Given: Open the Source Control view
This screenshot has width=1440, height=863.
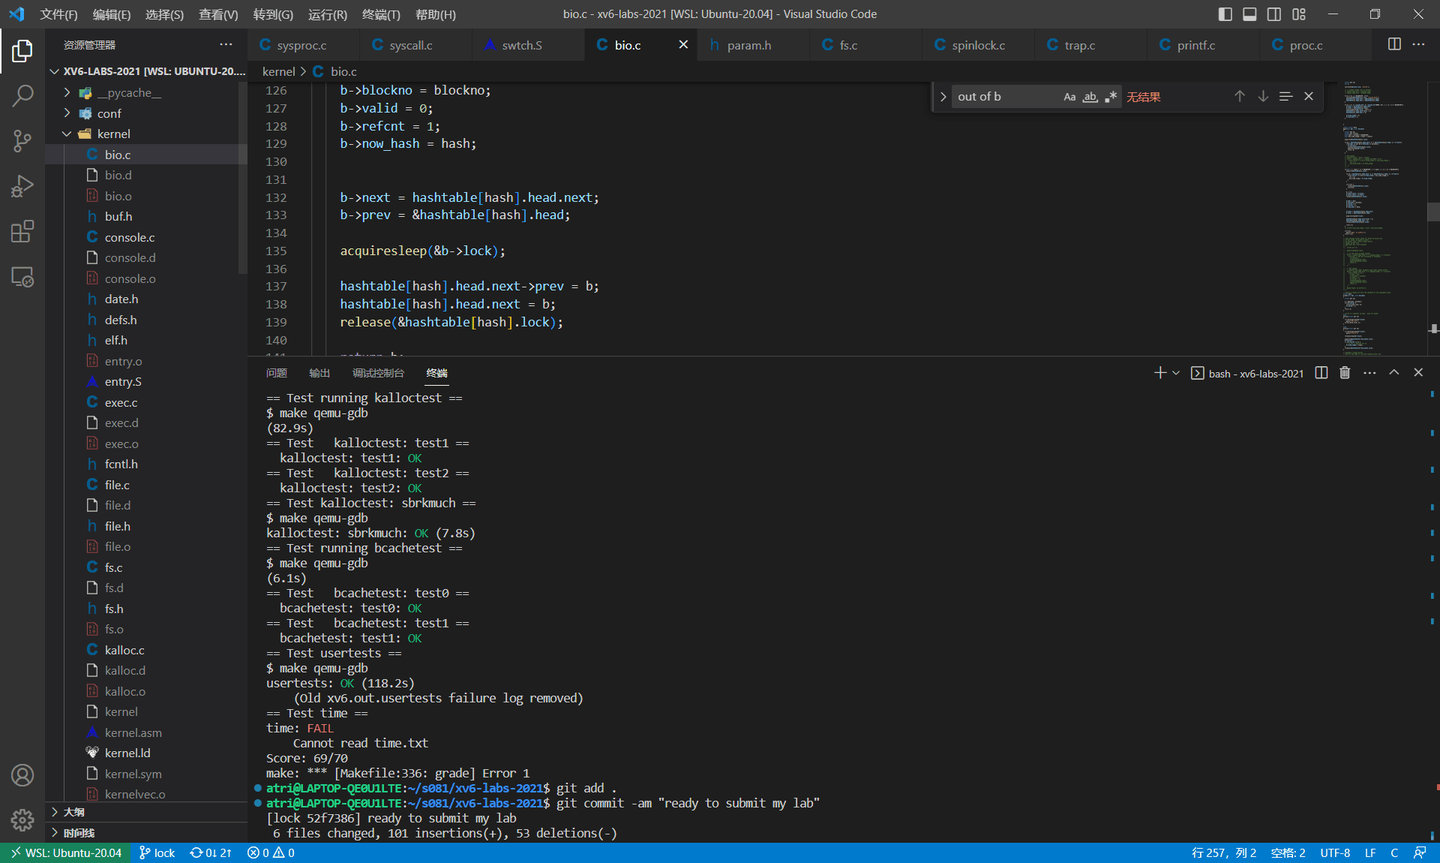Looking at the screenshot, I should click(22, 141).
